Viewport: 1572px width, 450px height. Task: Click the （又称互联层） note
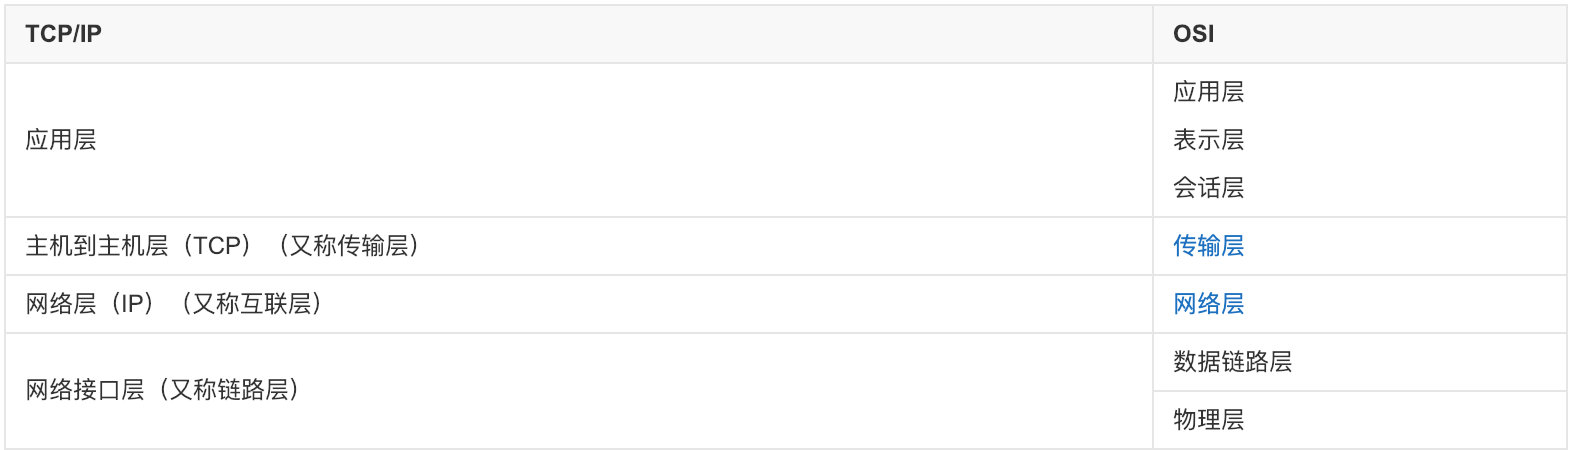[x=251, y=304]
